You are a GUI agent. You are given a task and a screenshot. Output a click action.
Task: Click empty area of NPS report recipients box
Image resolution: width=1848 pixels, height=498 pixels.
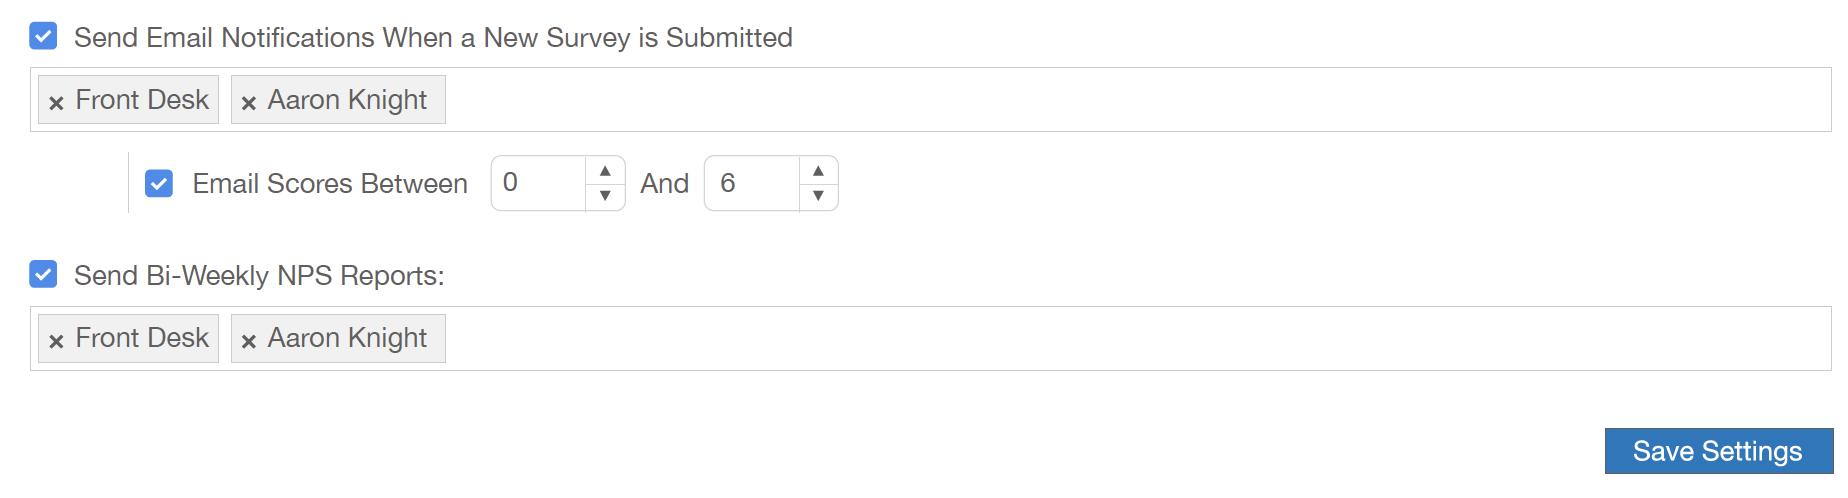click(1138, 338)
